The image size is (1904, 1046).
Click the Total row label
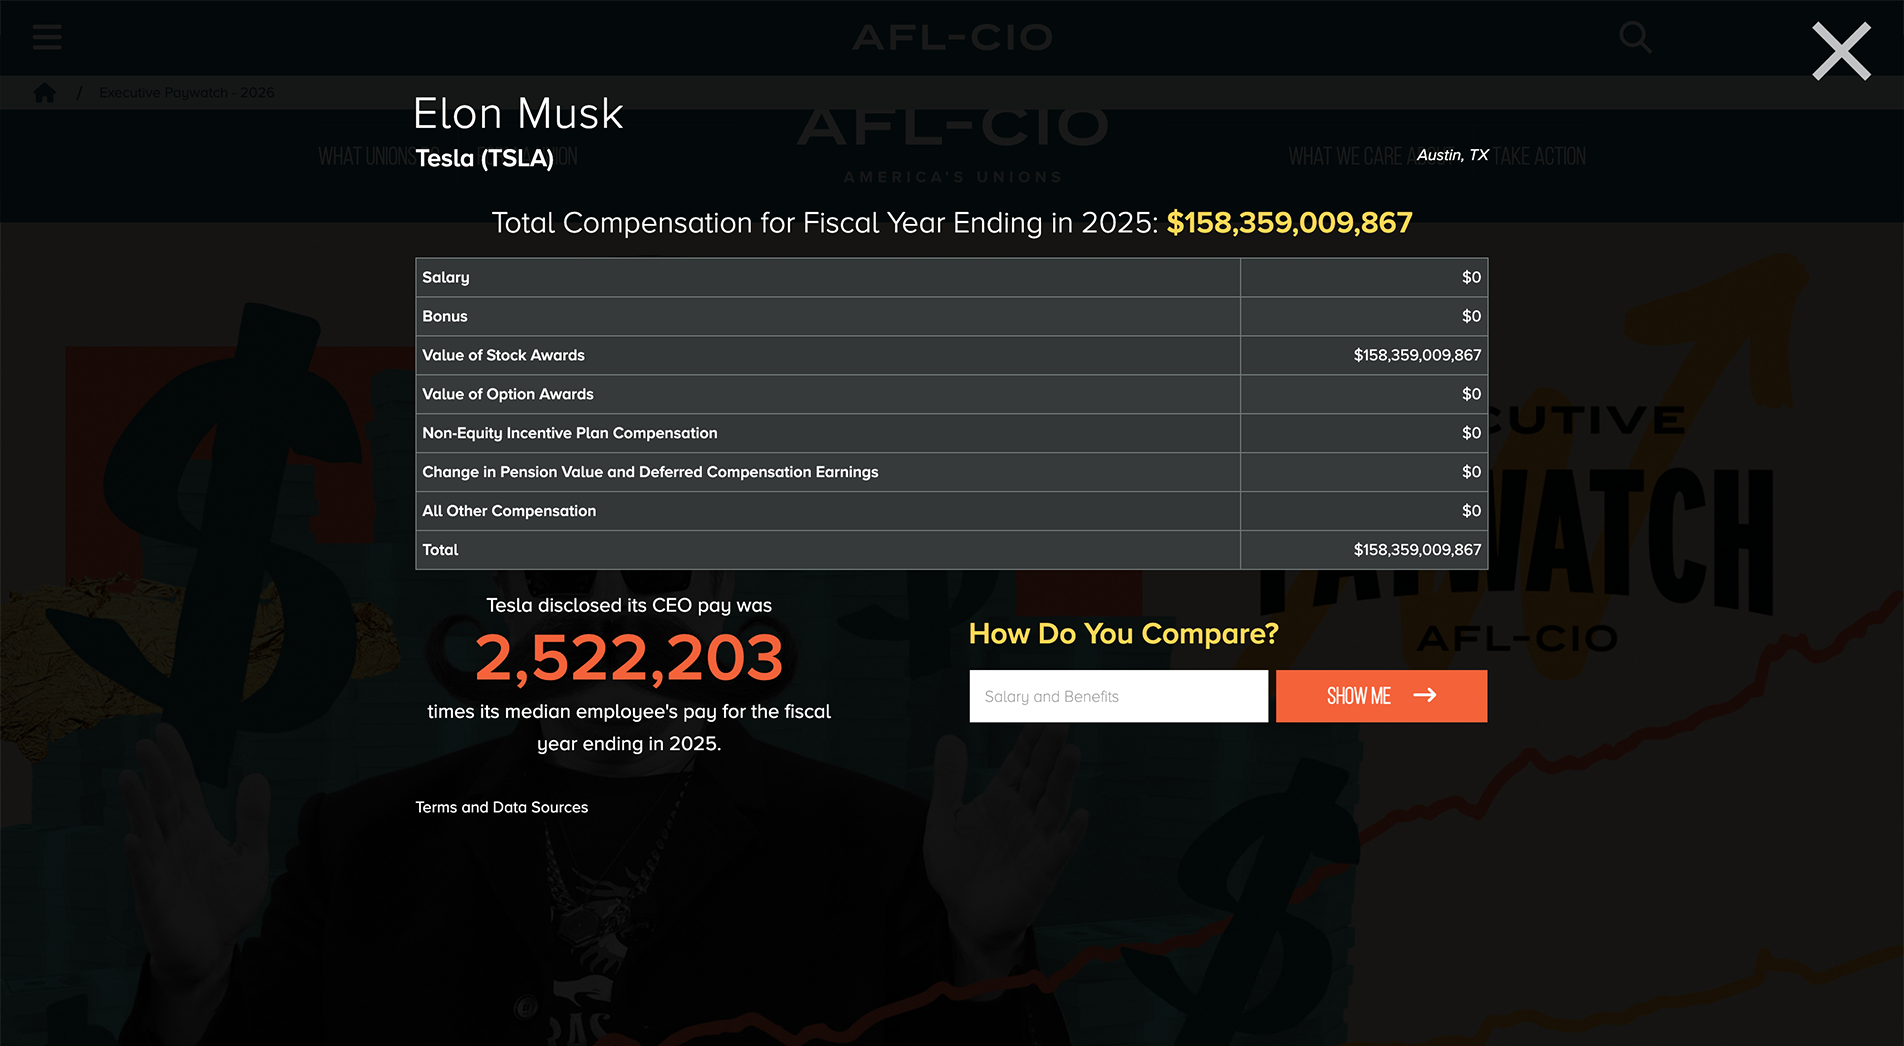point(440,550)
